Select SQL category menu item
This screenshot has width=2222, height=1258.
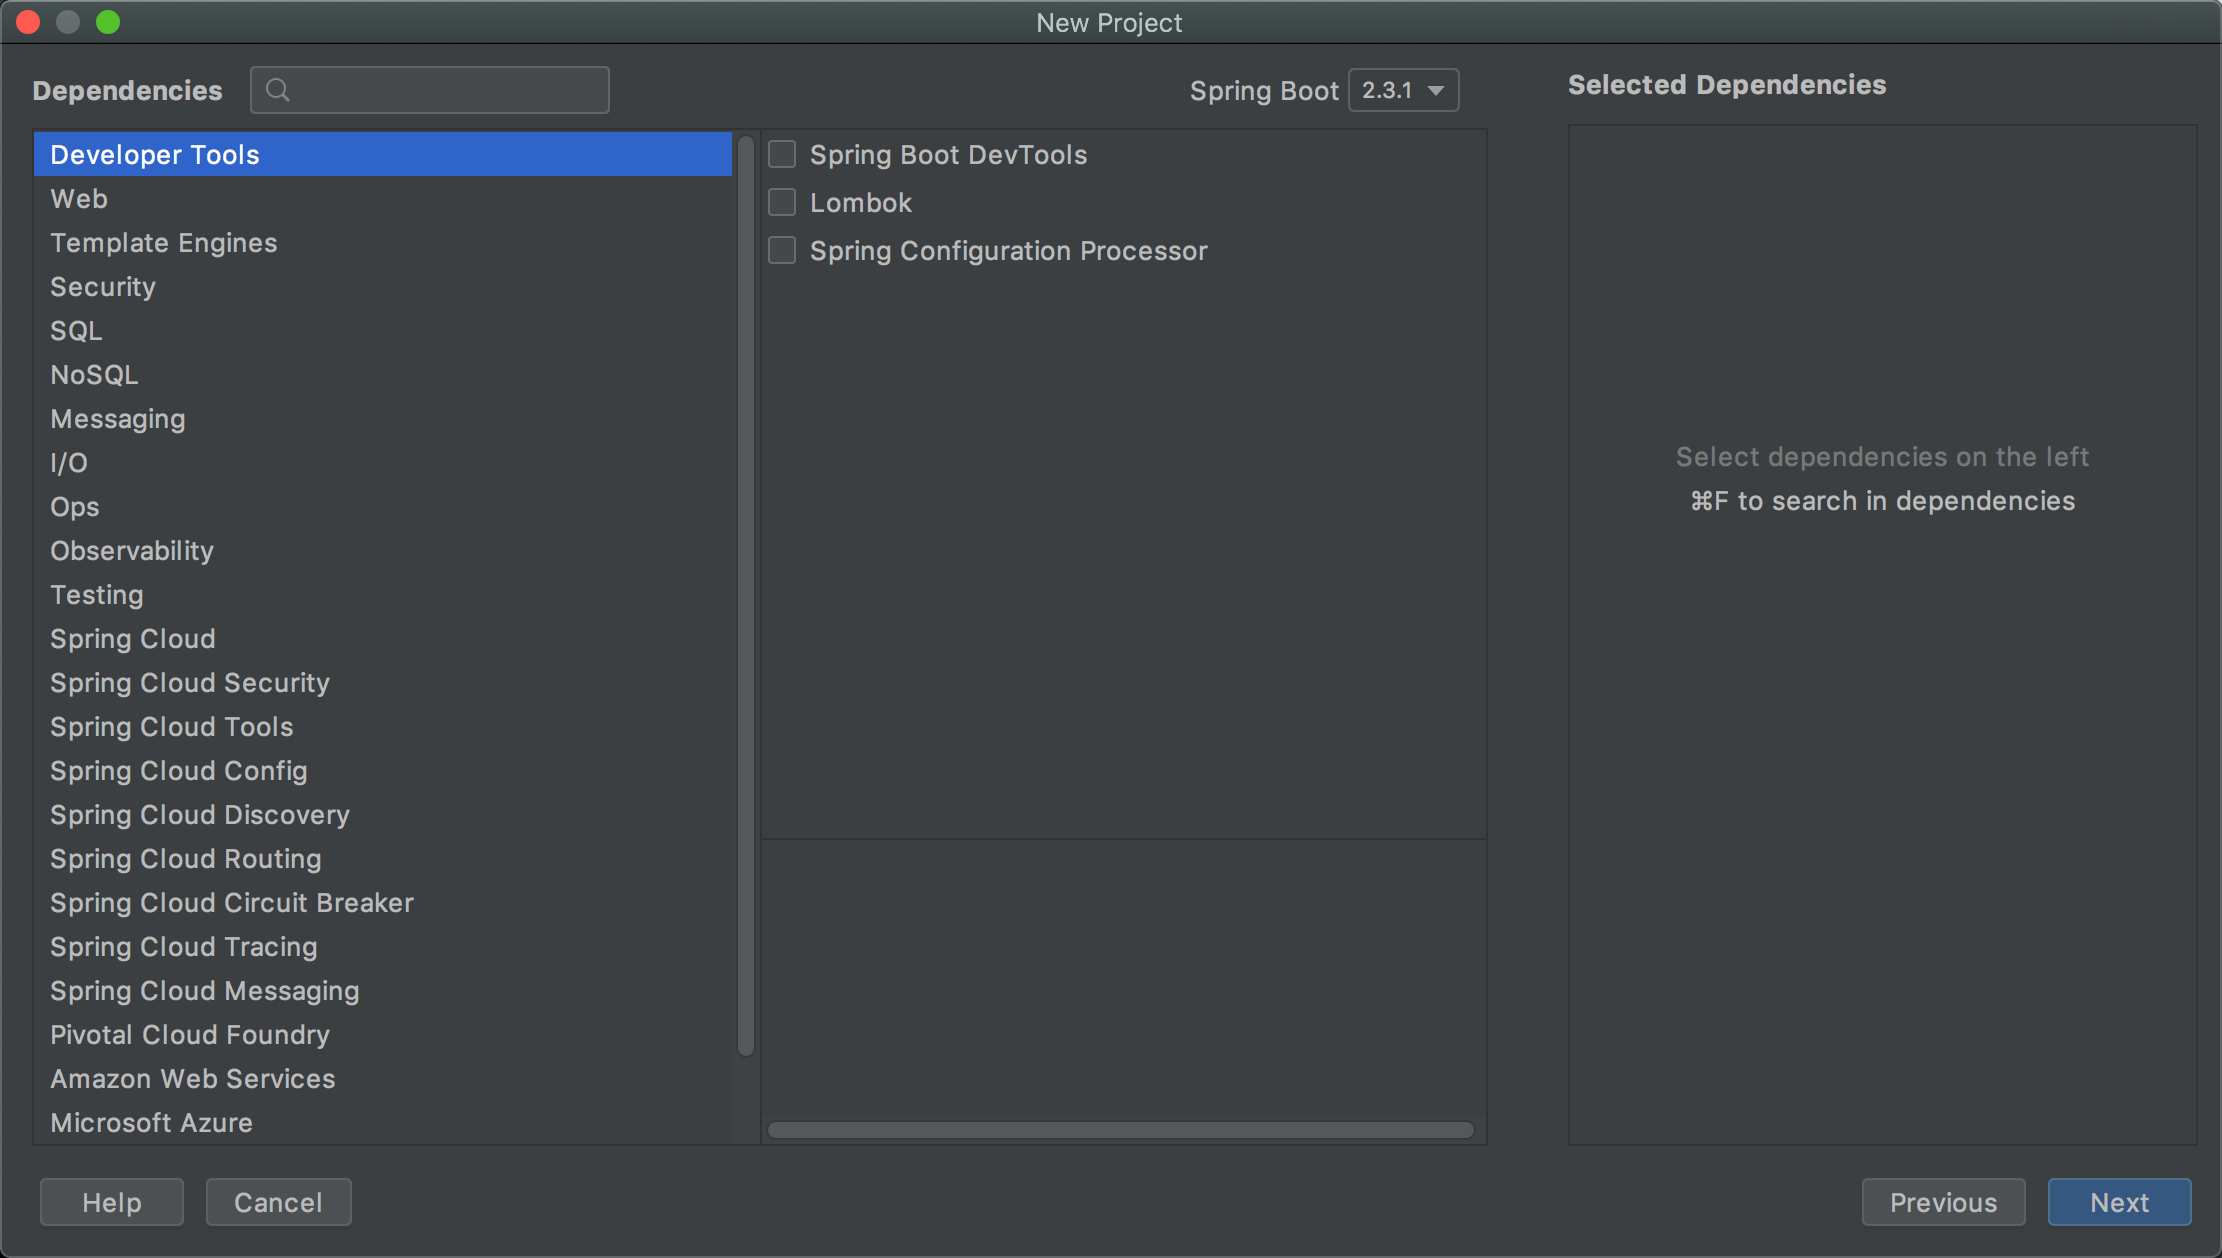click(75, 330)
